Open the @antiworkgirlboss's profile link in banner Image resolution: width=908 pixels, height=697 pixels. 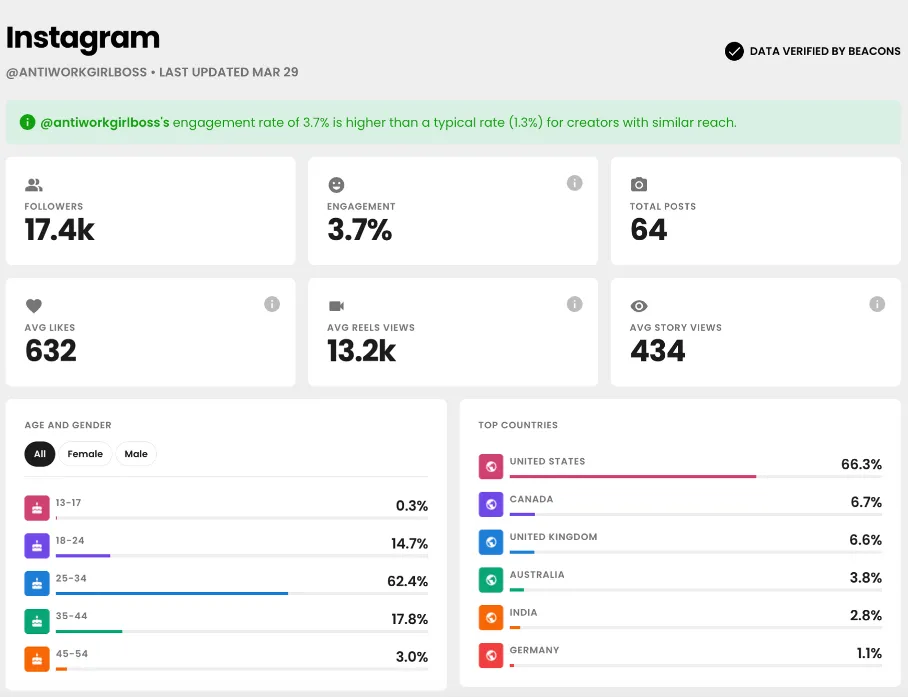pos(105,122)
